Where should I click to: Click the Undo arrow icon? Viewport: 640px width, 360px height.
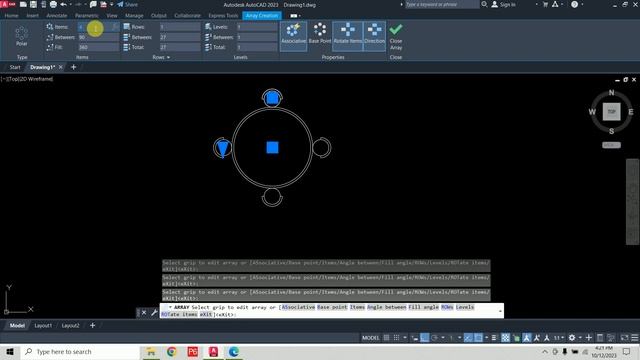(64, 4)
